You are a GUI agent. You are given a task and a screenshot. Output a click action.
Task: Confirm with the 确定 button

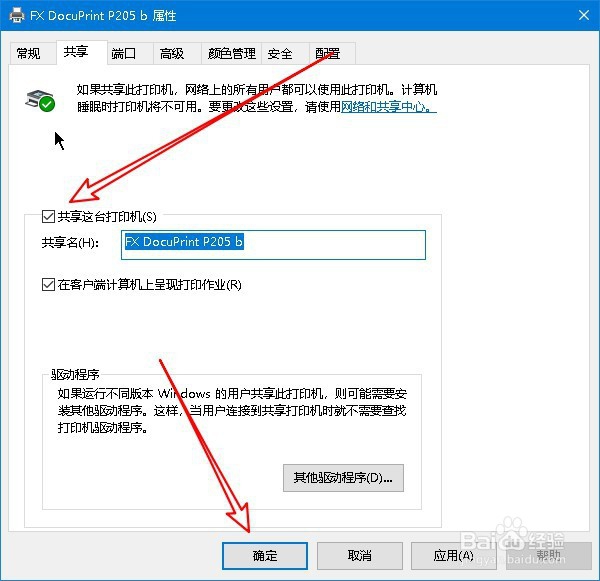[265, 556]
